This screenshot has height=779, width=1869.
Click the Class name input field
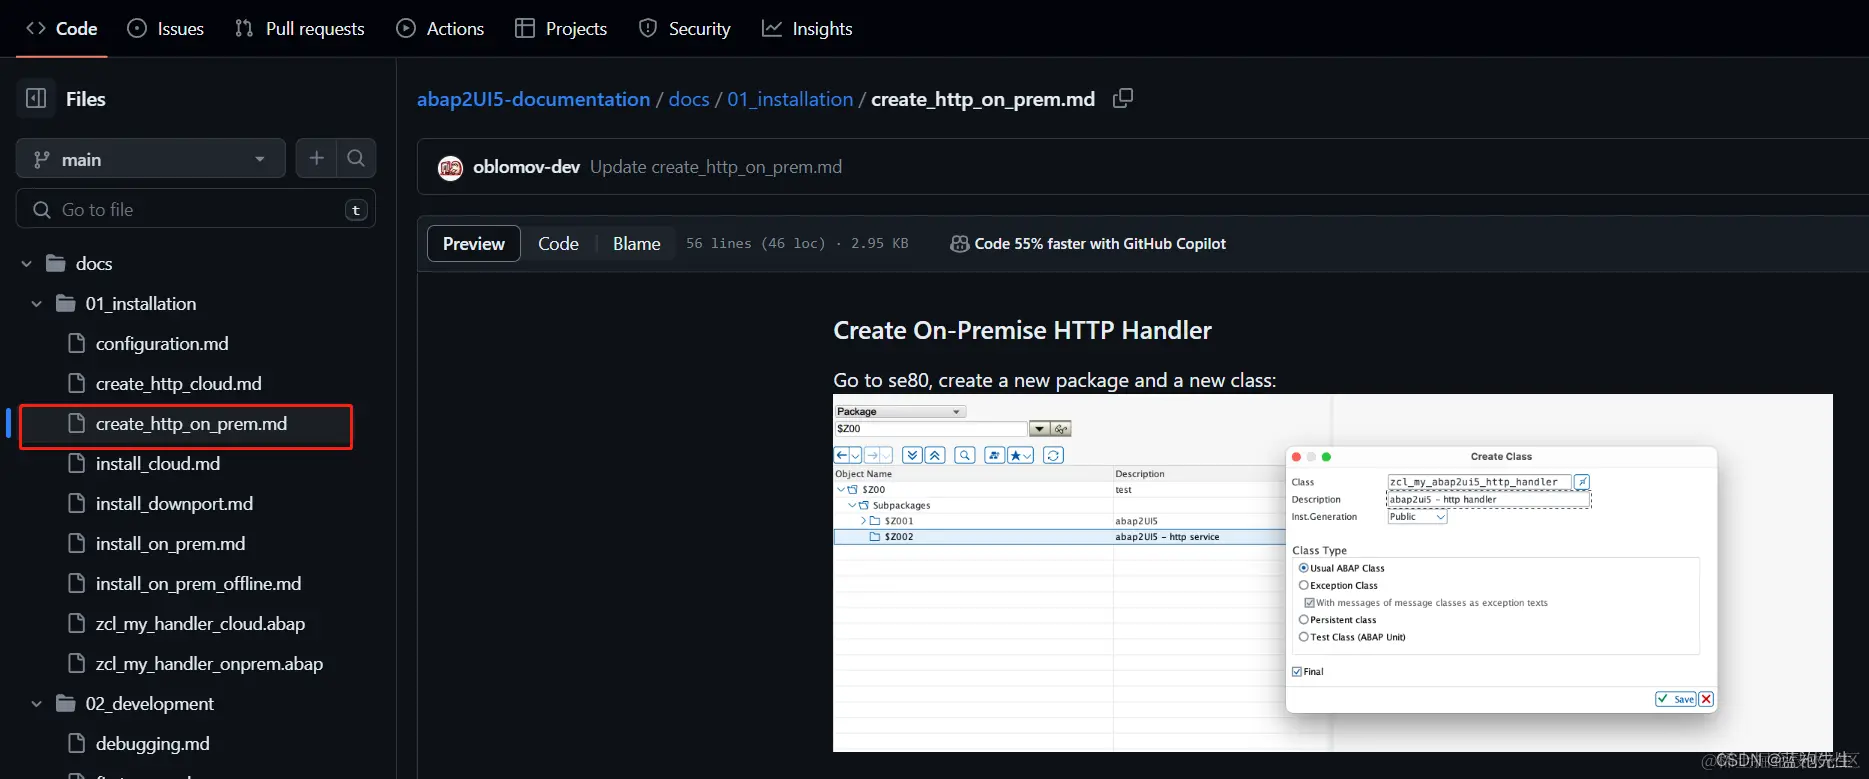click(1479, 482)
